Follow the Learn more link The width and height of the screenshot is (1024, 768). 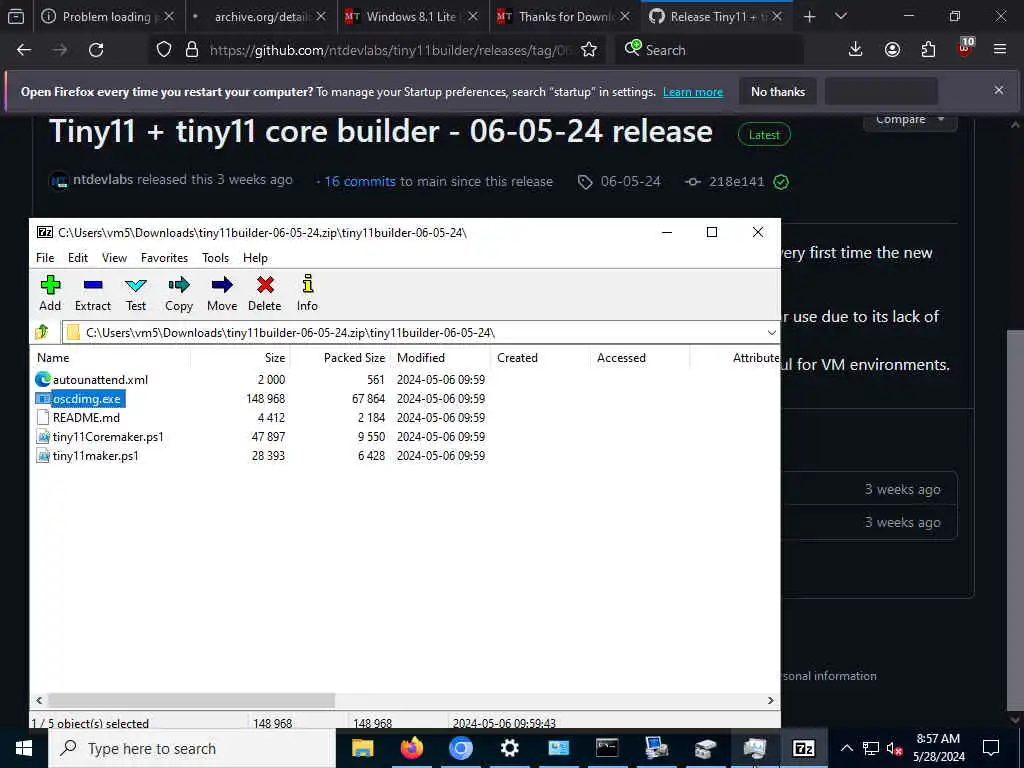(693, 92)
